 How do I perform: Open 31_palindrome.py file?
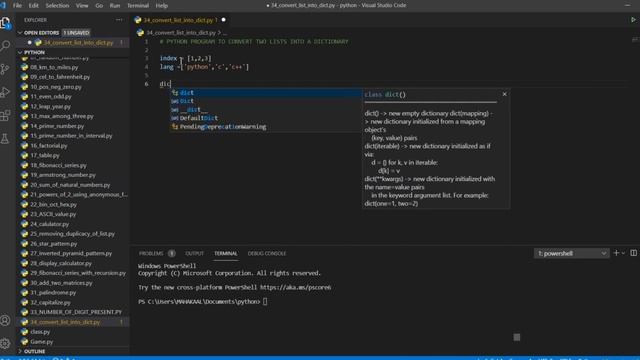click(x=53, y=293)
